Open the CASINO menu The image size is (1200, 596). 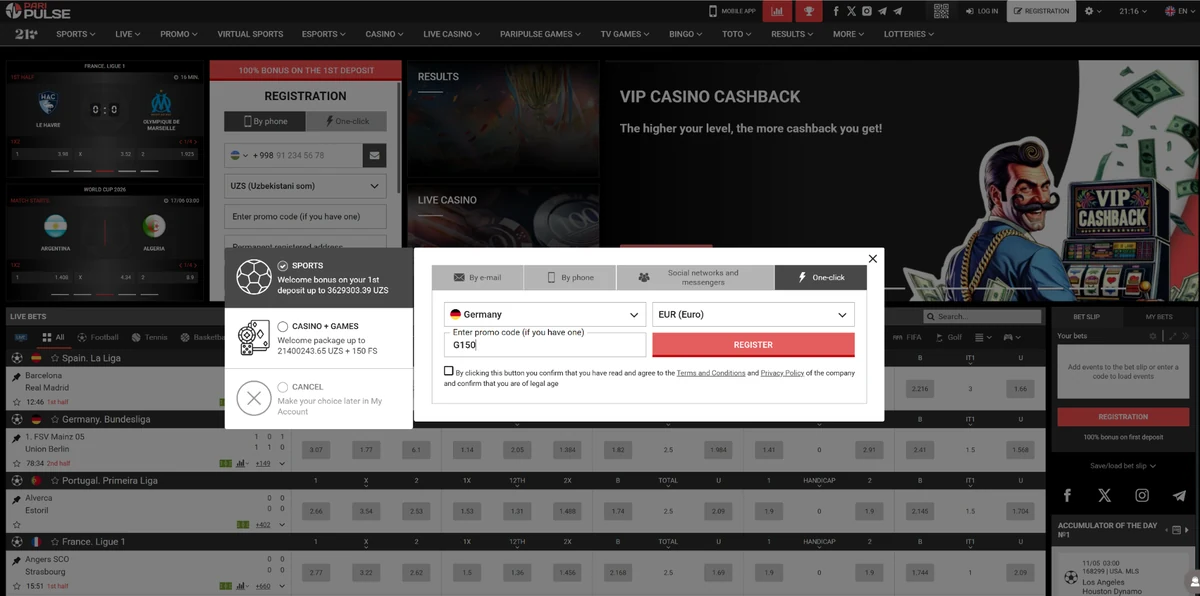tap(385, 34)
